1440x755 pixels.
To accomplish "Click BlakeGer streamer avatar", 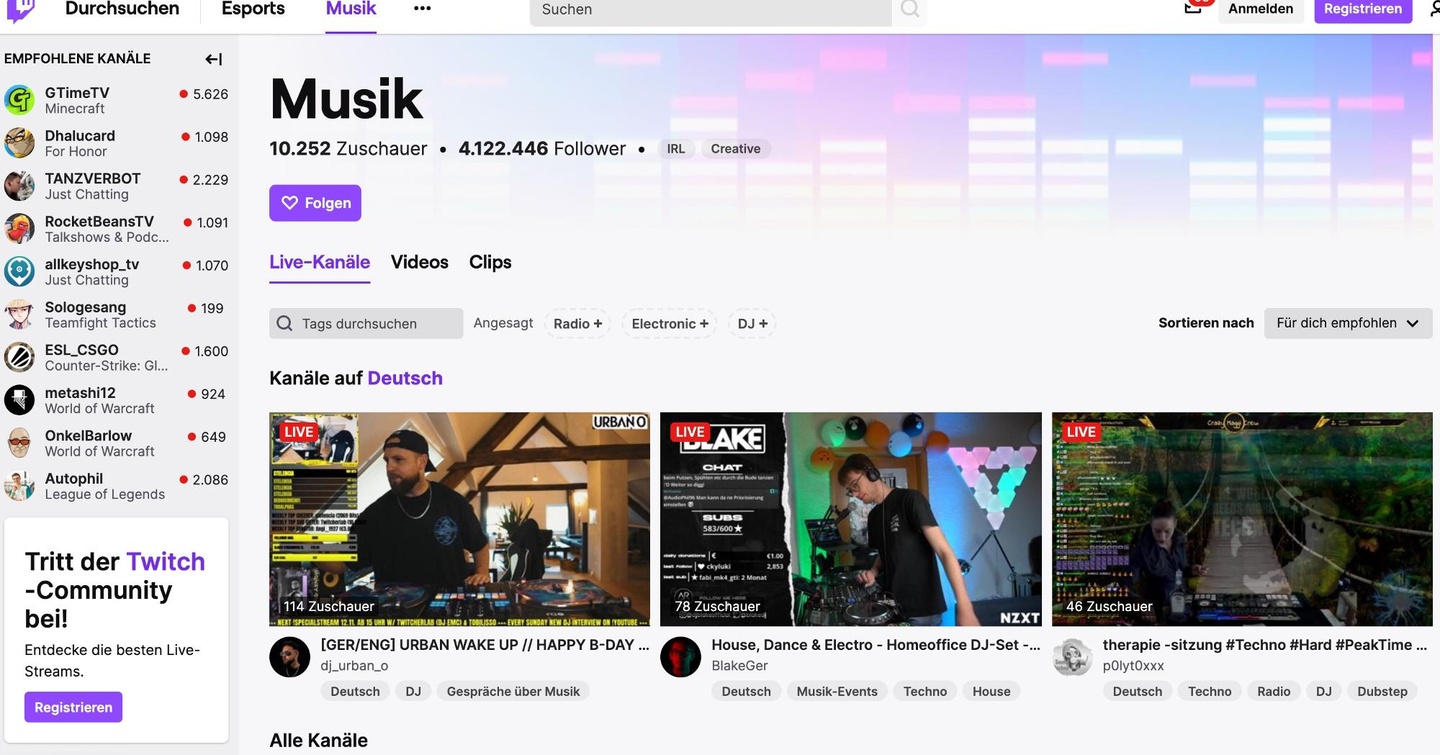I will [x=681, y=656].
